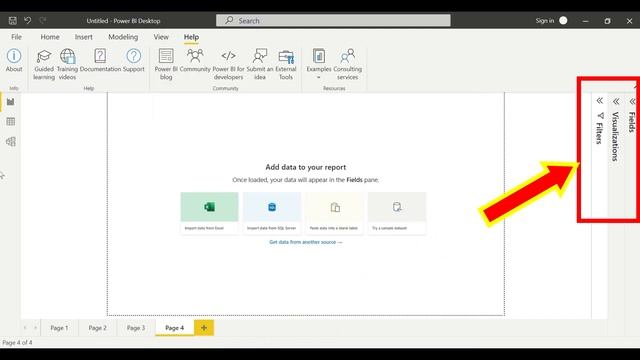Open Consulting services
This screenshot has height=360, width=640.
(x=347, y=64)
